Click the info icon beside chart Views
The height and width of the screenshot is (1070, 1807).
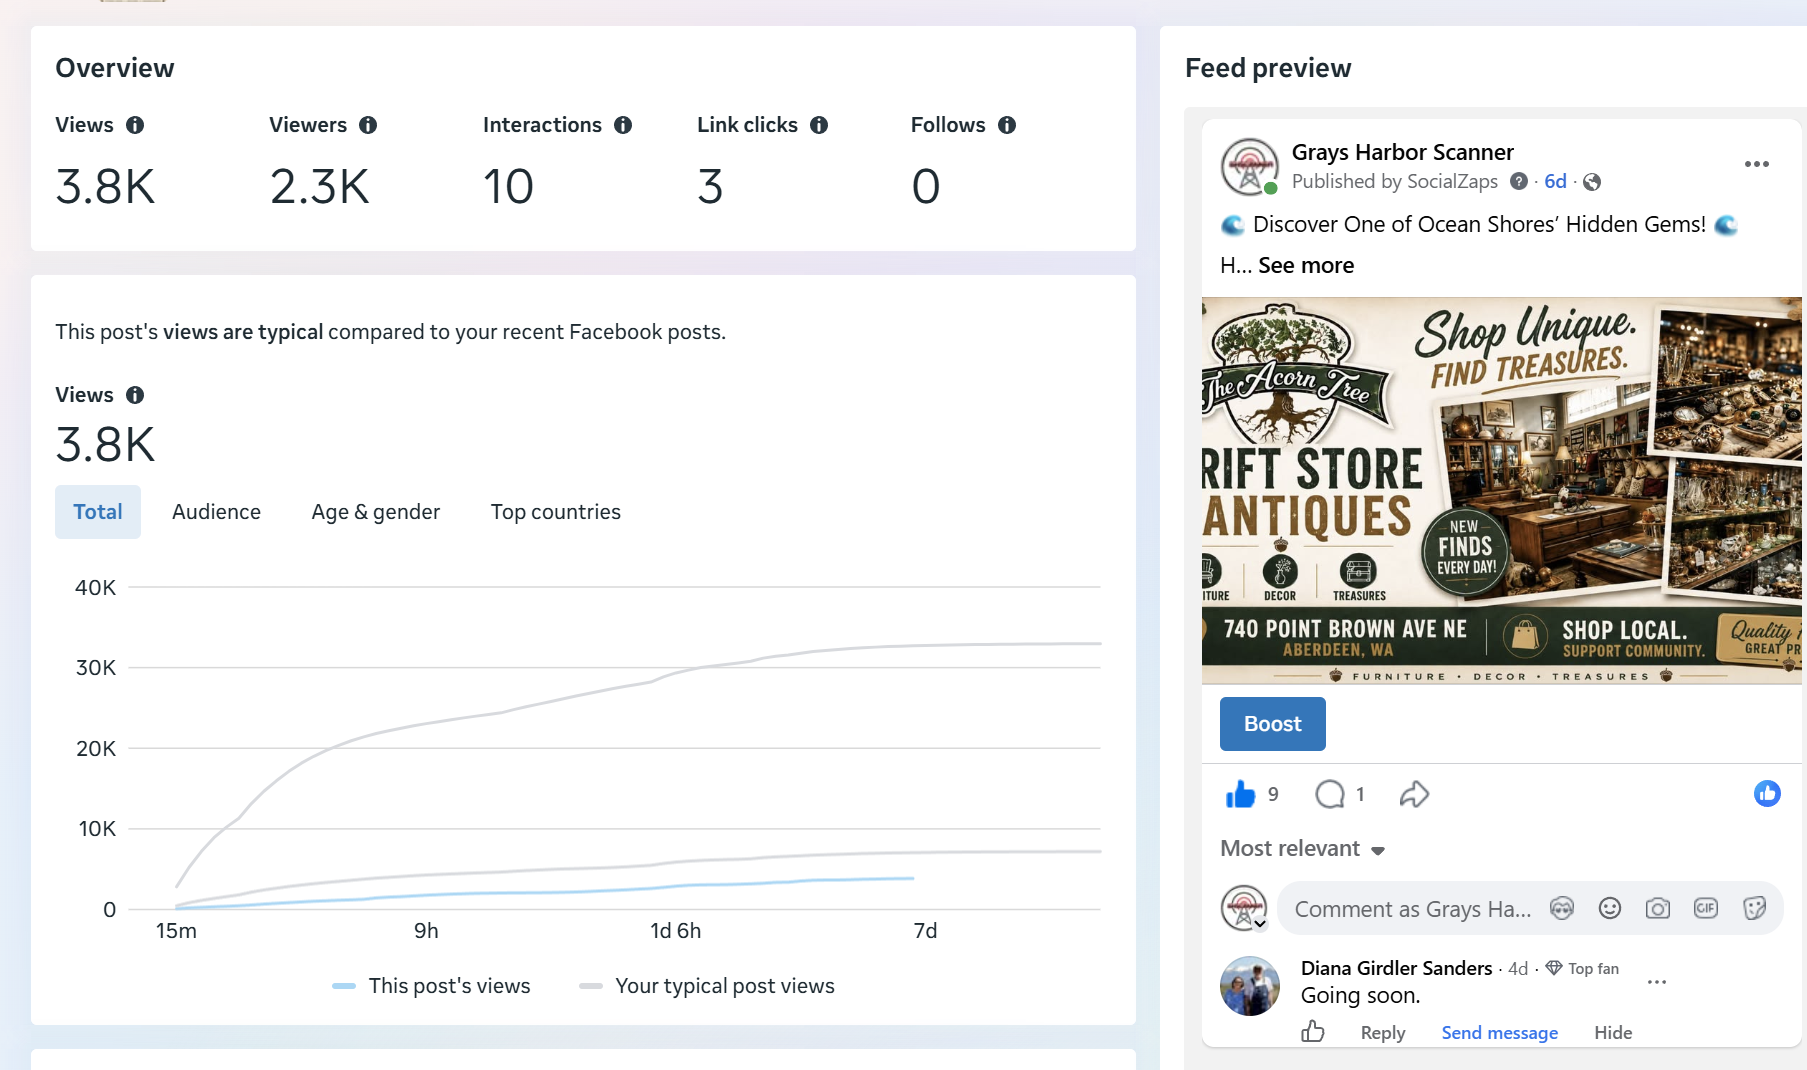(x=135, y=395)
